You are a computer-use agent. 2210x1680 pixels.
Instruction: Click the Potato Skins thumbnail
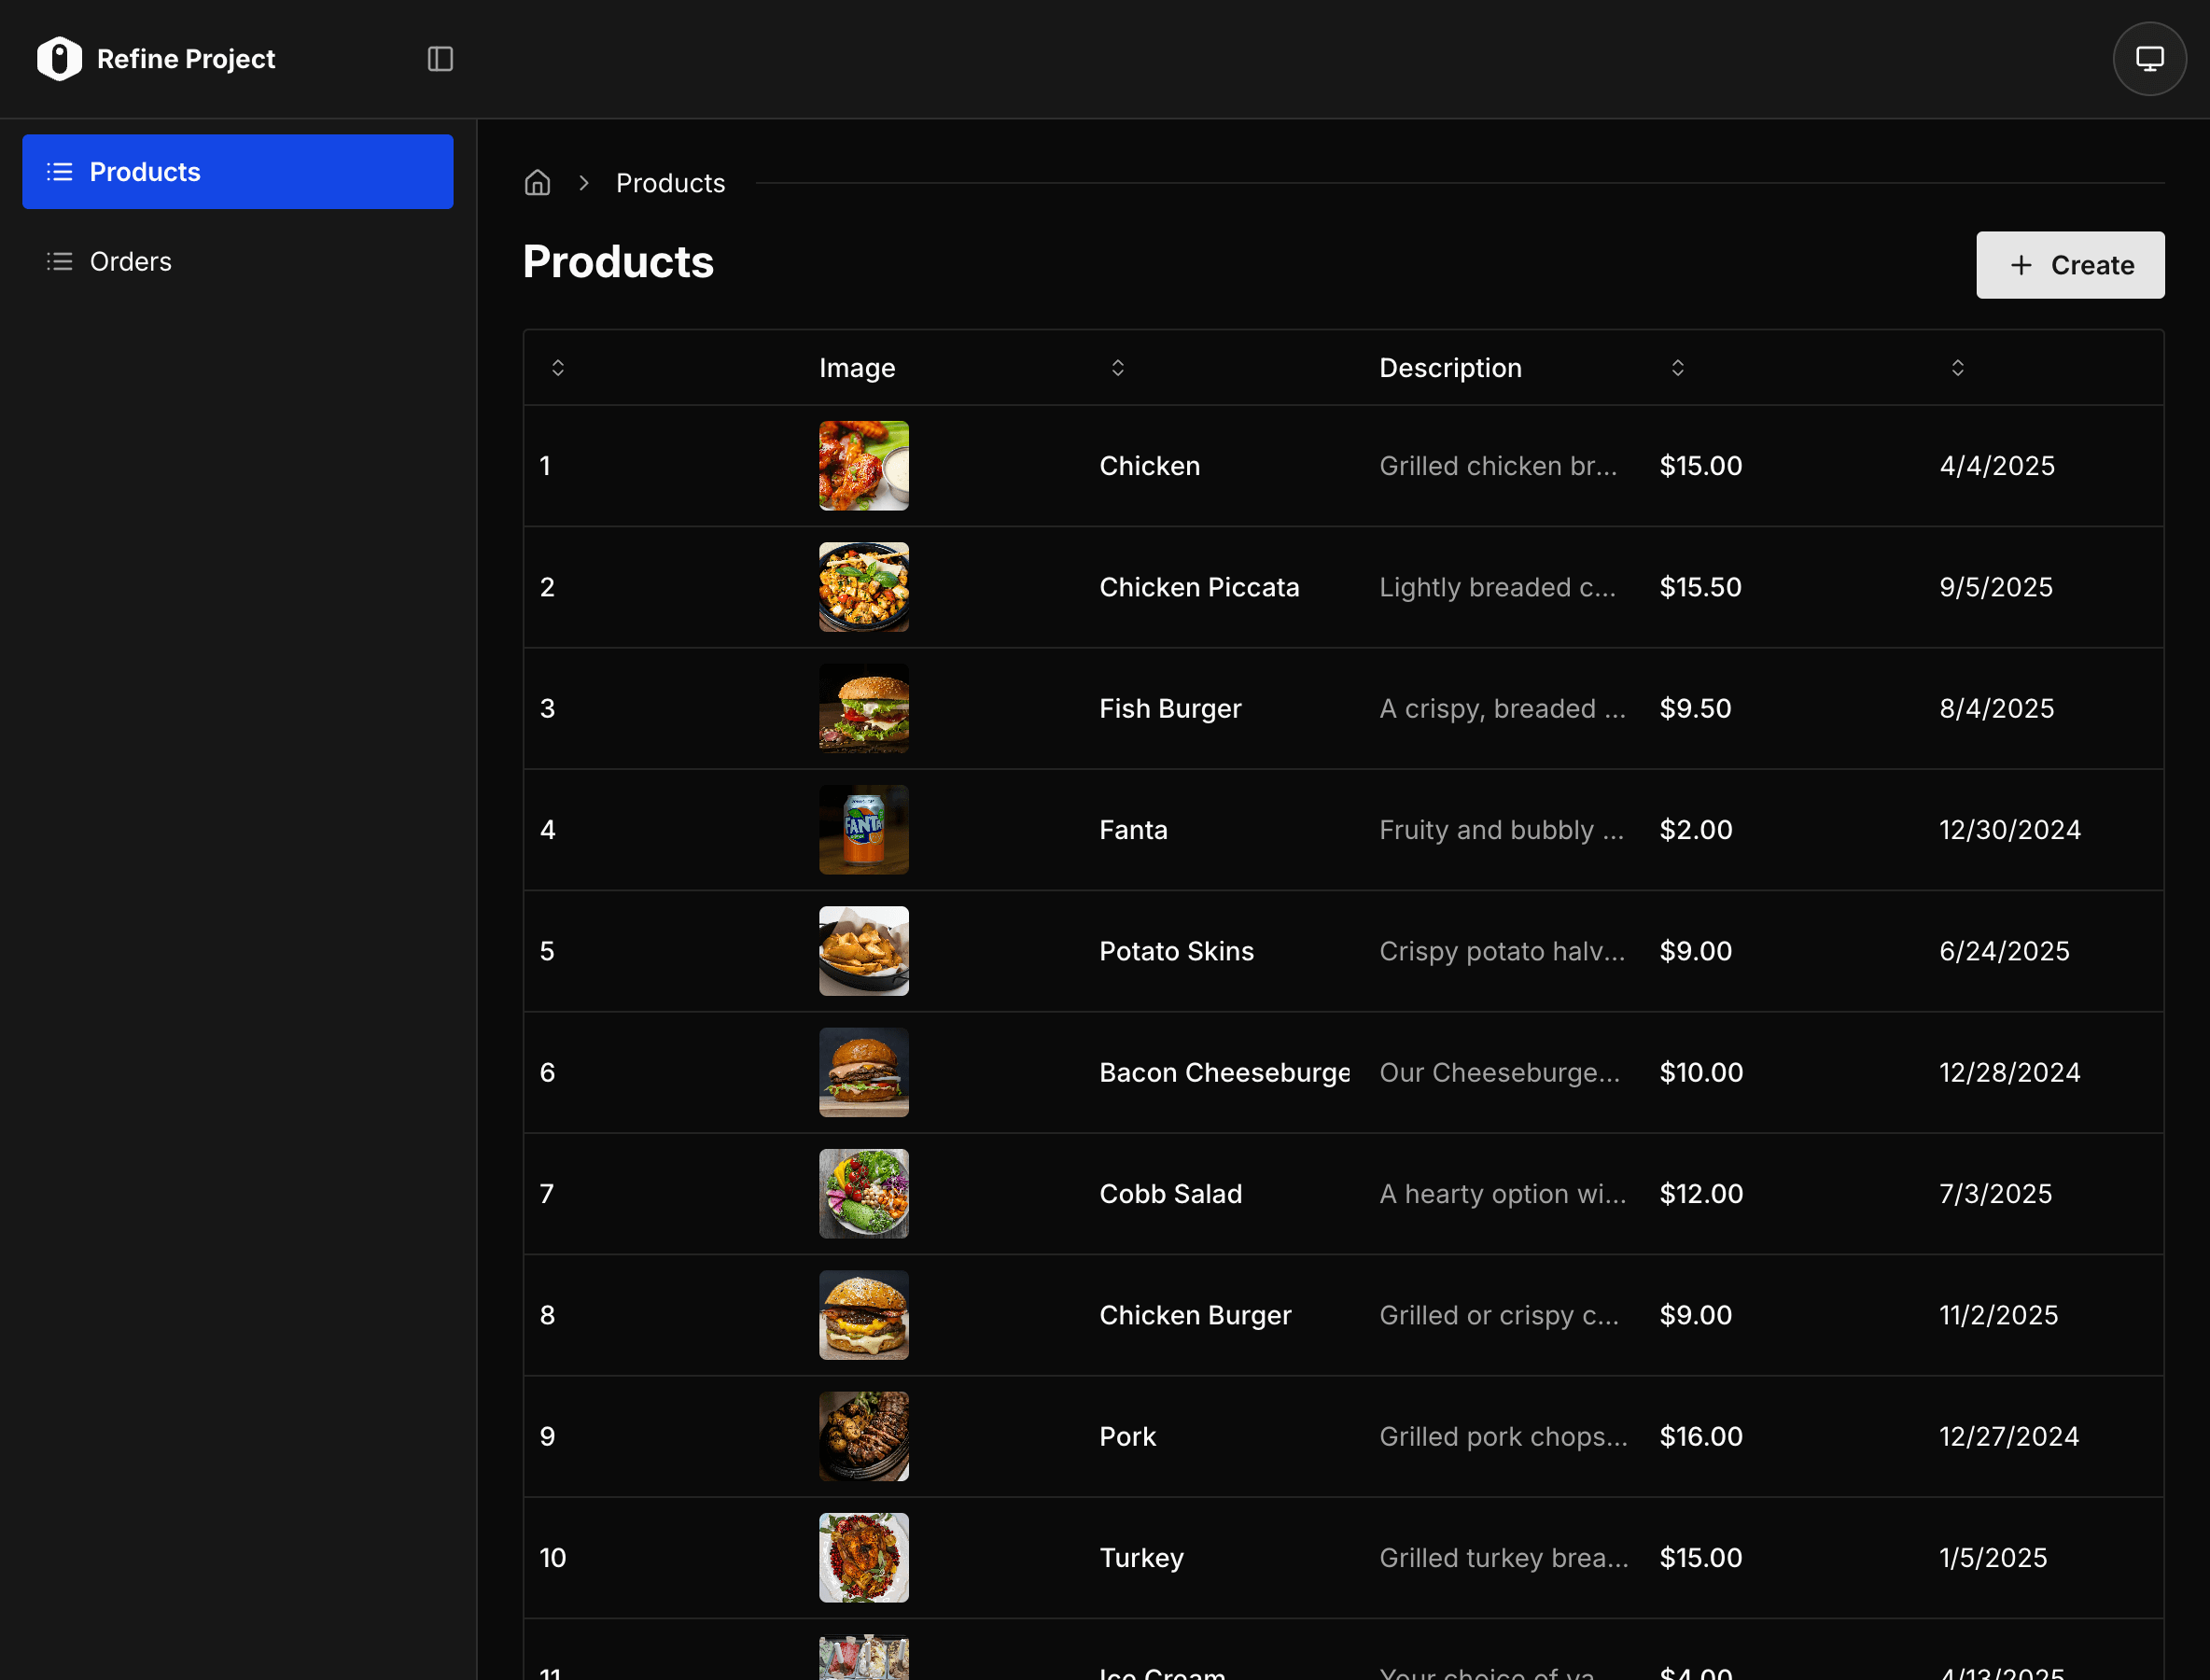tap(864, 951)
